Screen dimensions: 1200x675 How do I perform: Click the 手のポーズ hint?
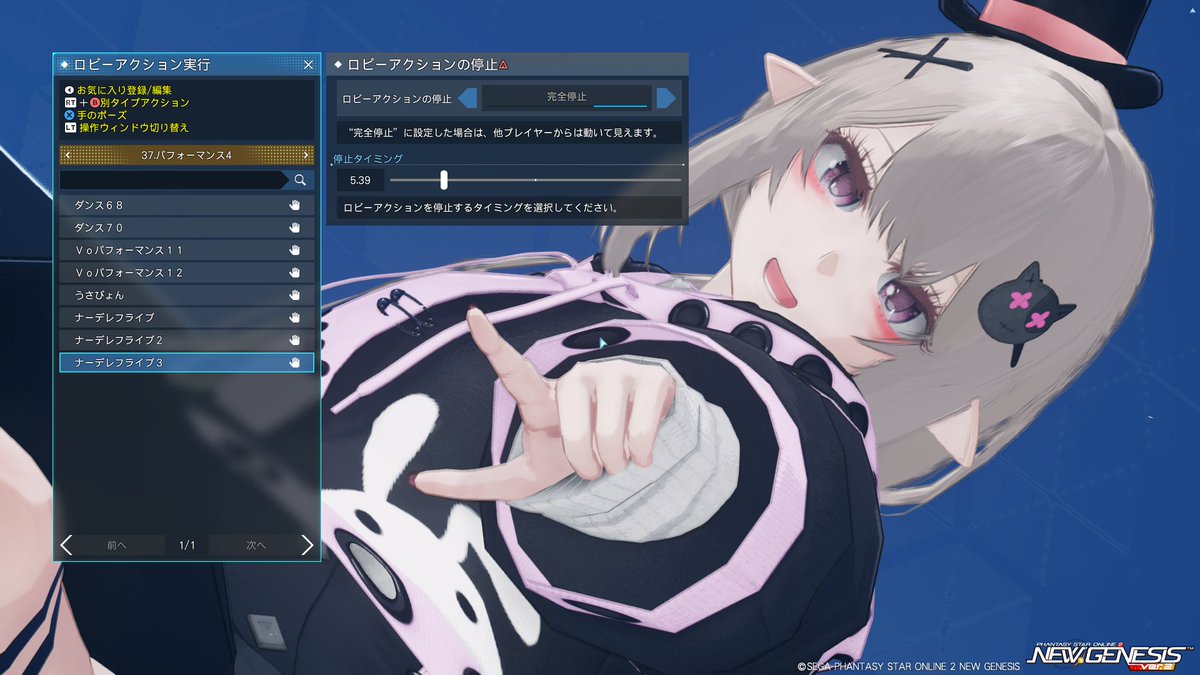(102, 115)
